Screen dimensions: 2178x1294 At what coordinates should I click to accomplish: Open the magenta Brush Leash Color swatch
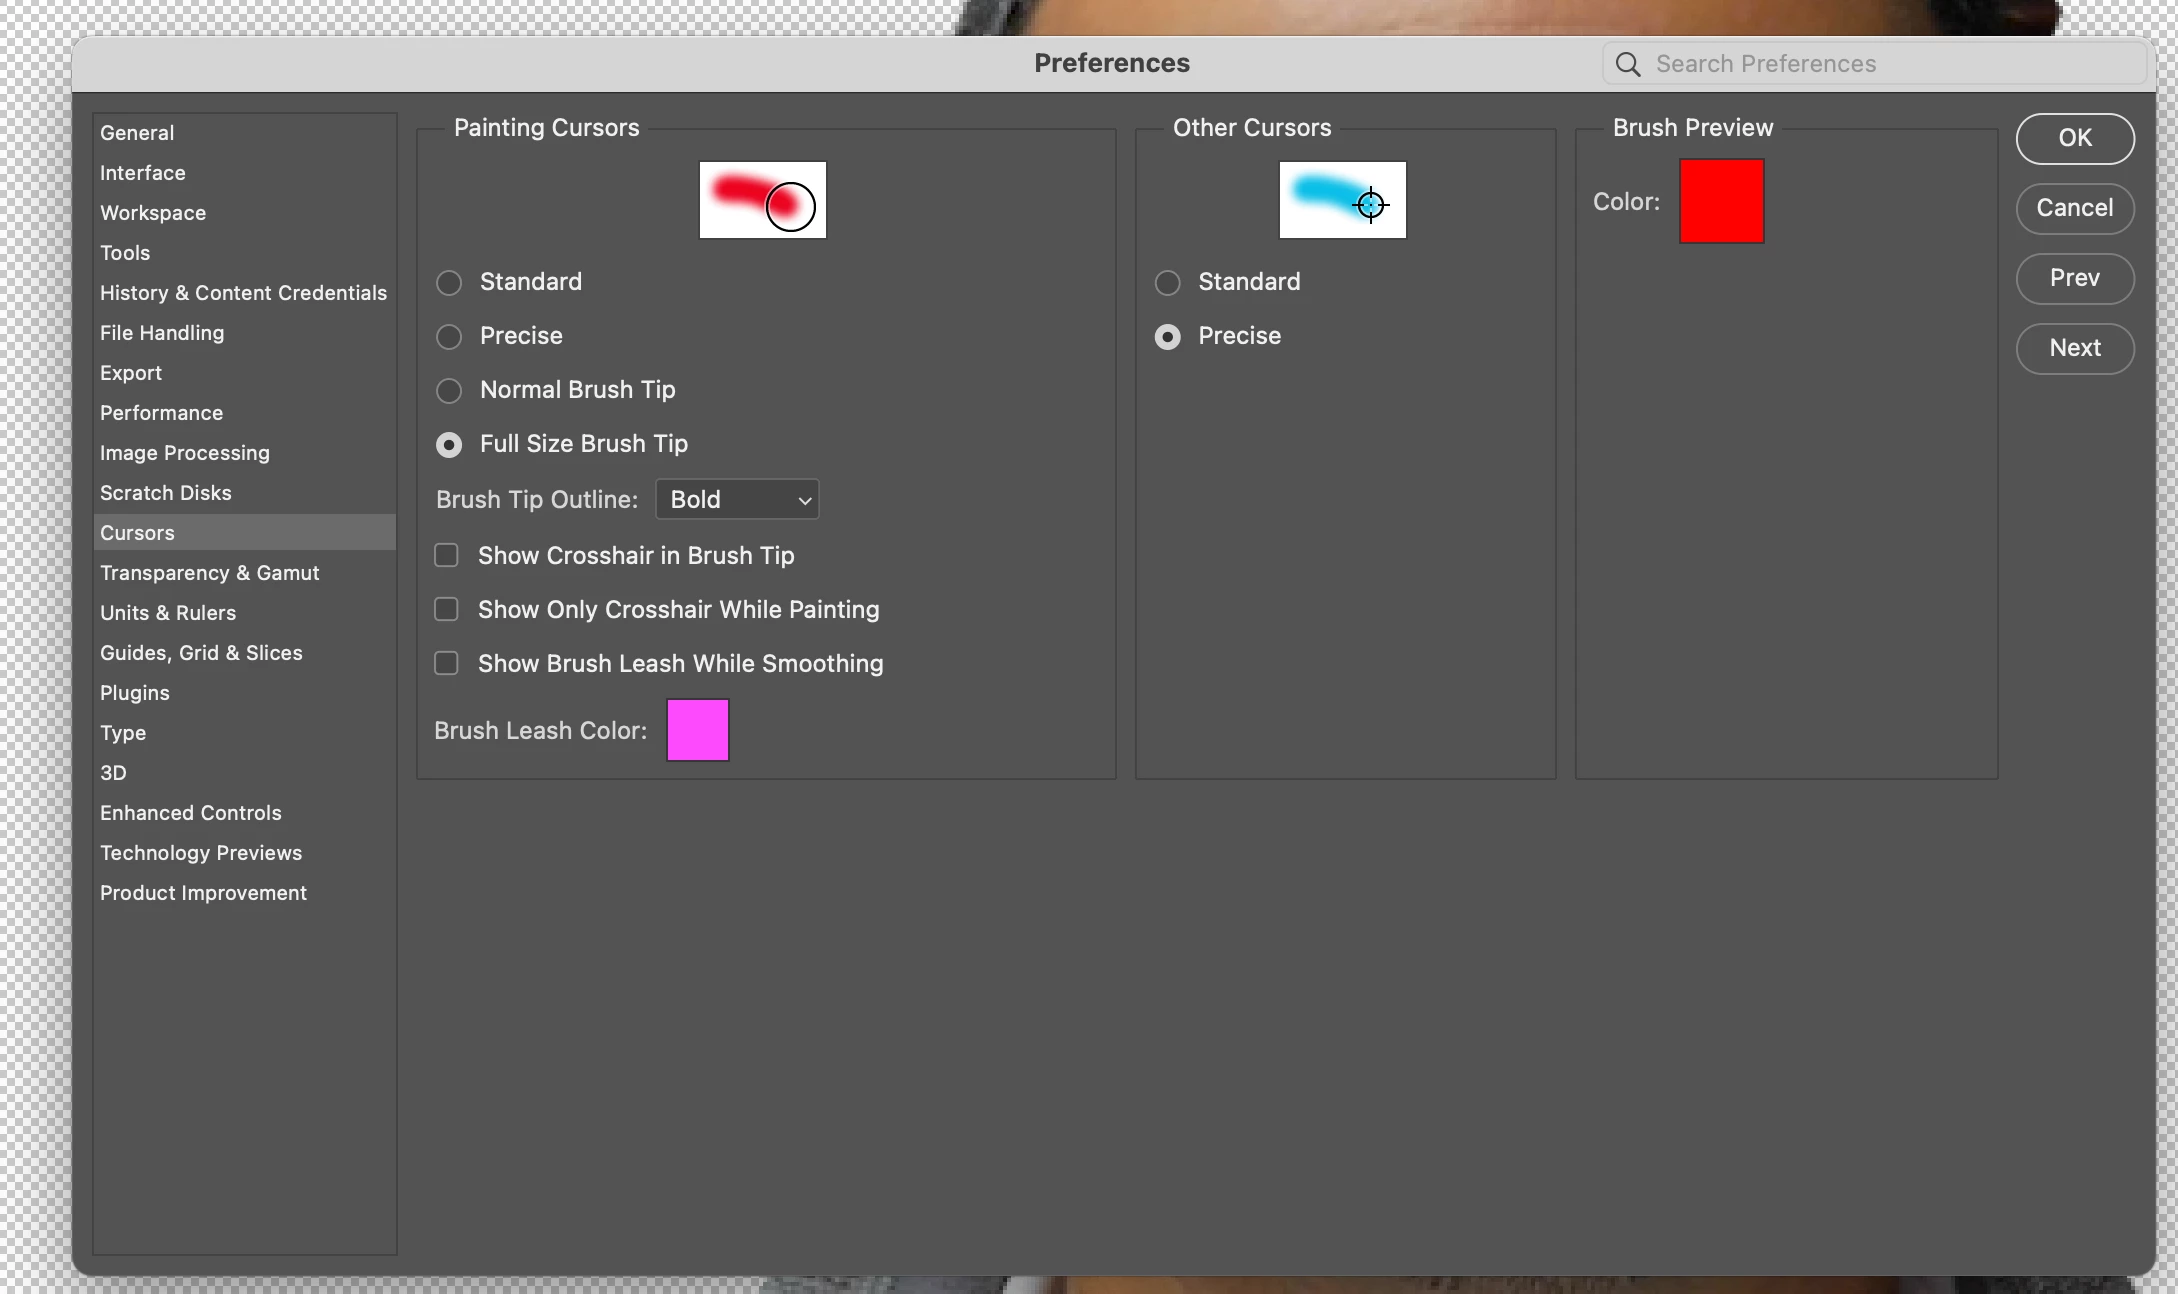coord(697,730)
